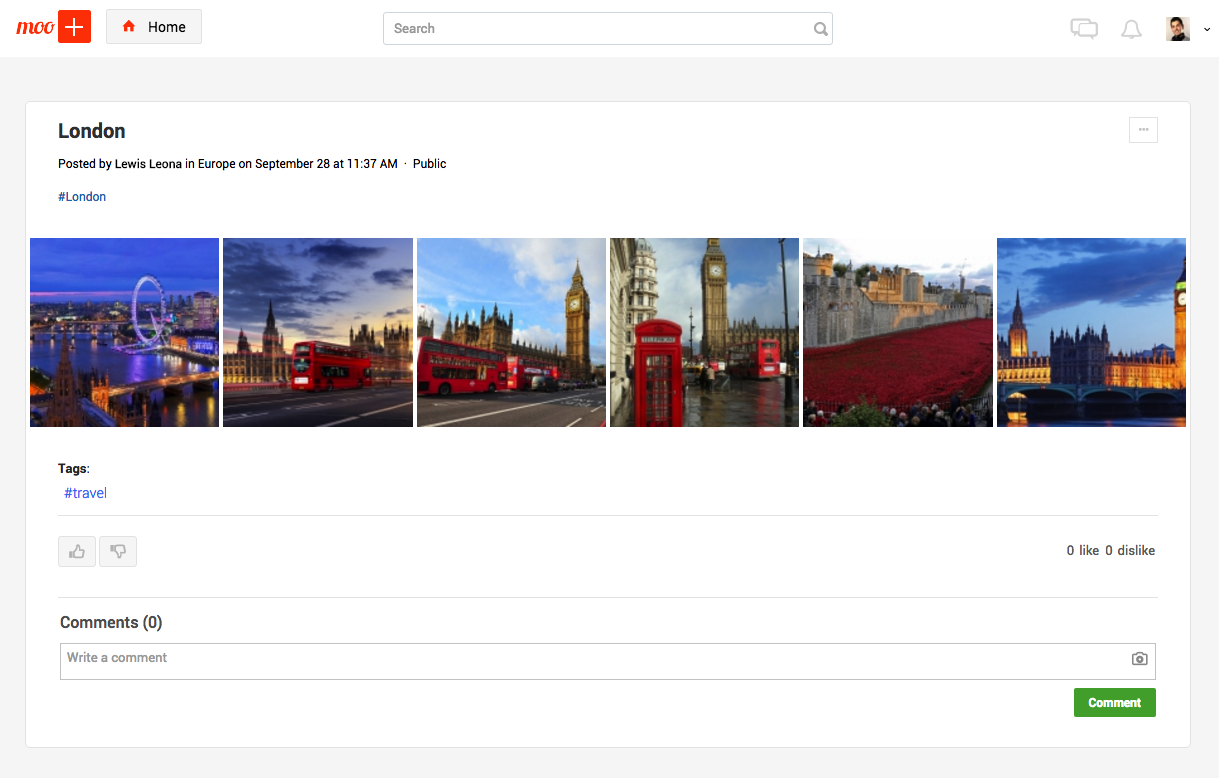Click the user profile avatar
The height and width of the screenshot is (778, 1219).
click(1178, 28)
